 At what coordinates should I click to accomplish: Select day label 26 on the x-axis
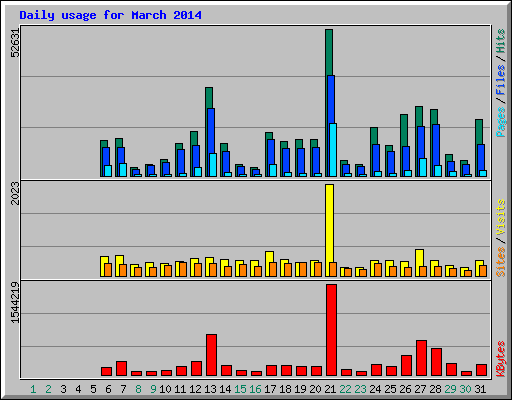point(405,389)
